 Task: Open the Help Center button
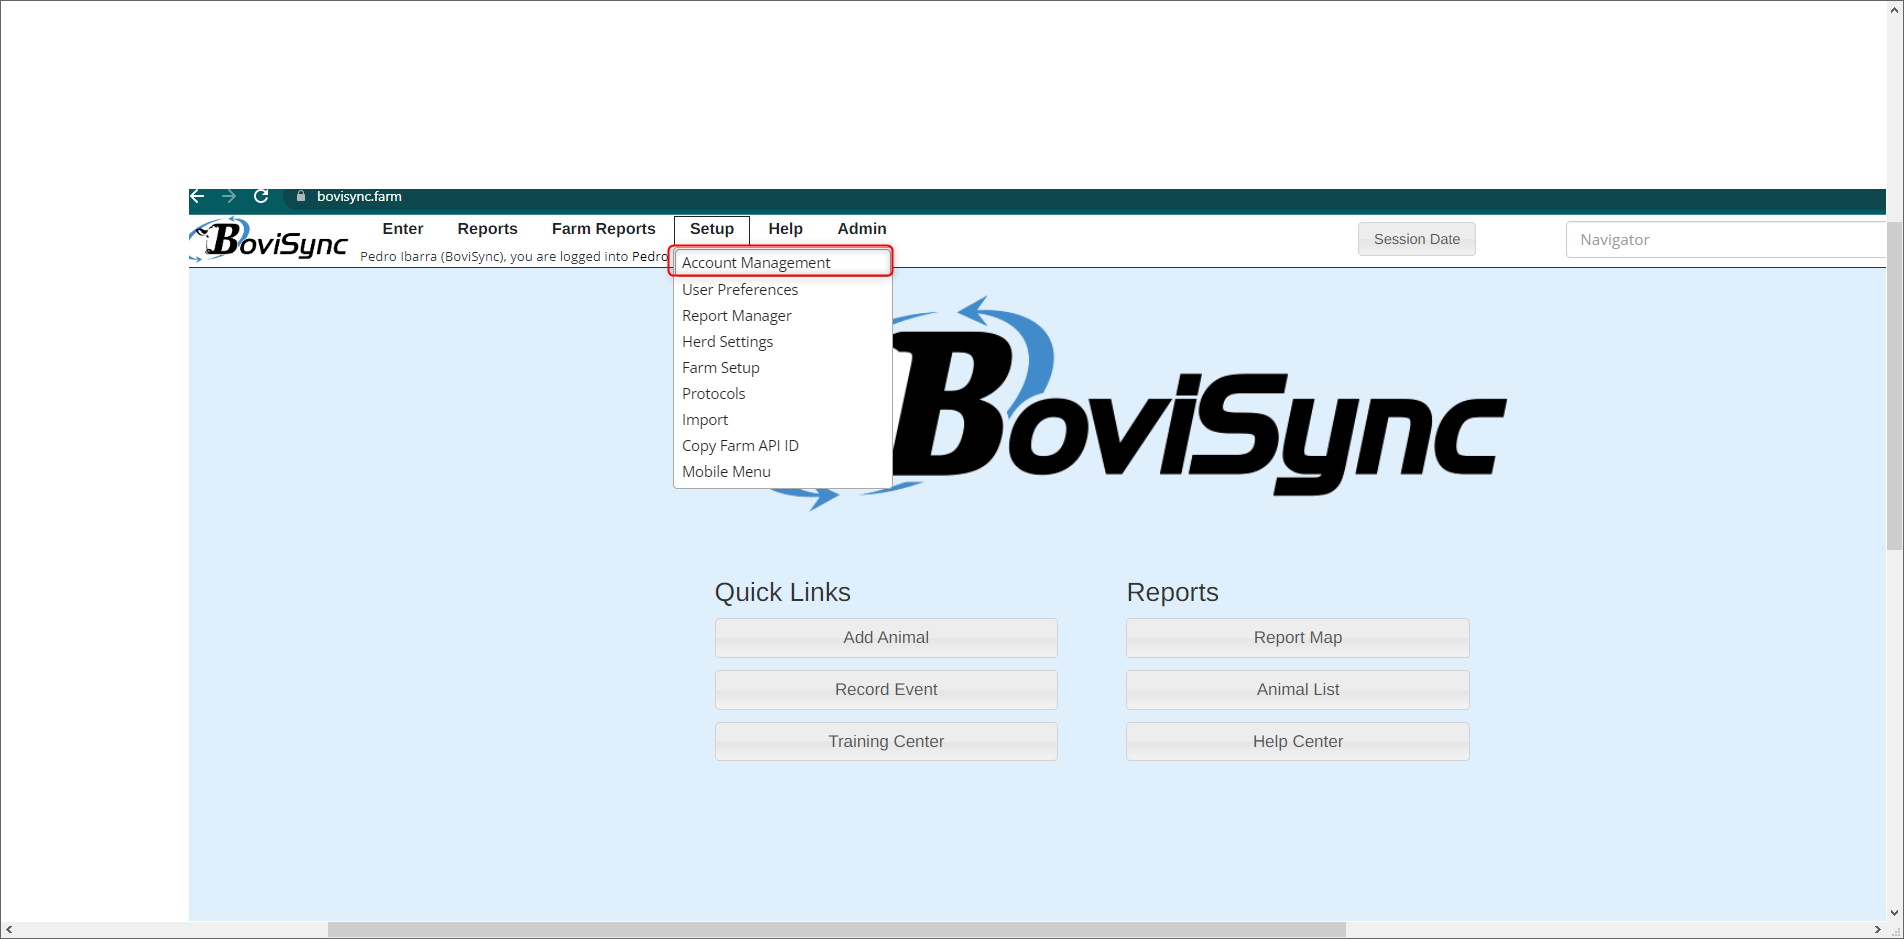1298,742
